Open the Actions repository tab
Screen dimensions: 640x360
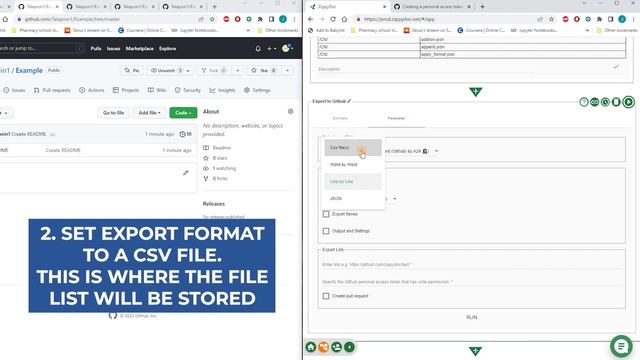(92, 90)
